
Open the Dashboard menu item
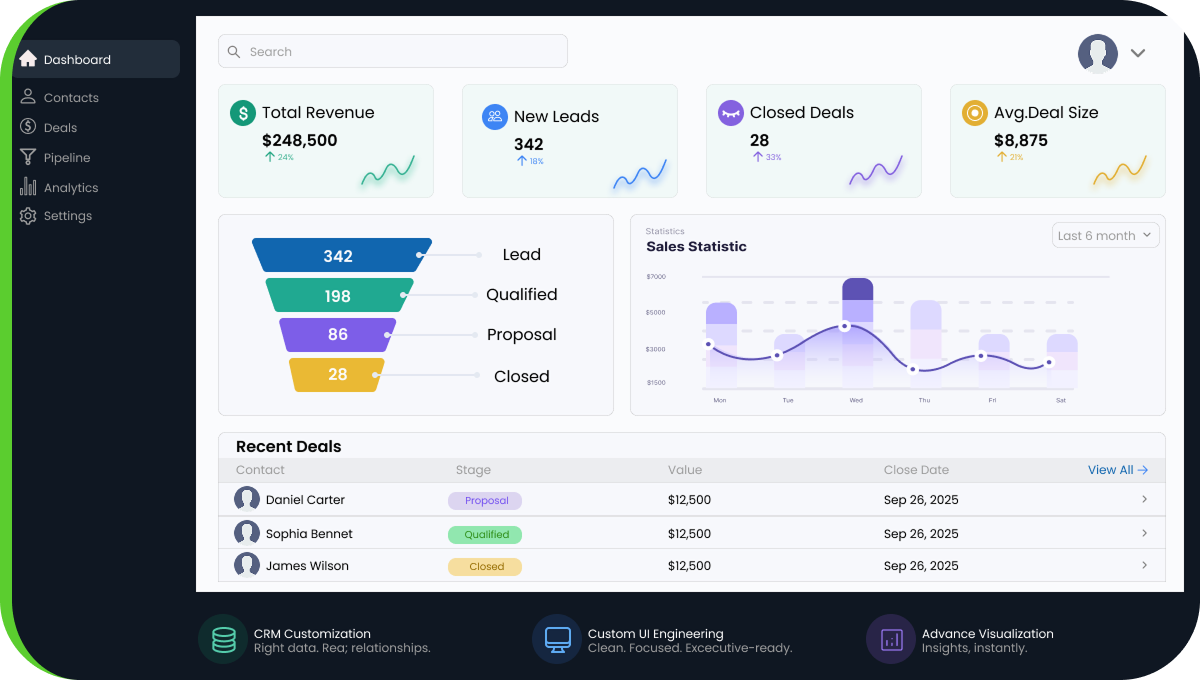(x=96, y=59)
